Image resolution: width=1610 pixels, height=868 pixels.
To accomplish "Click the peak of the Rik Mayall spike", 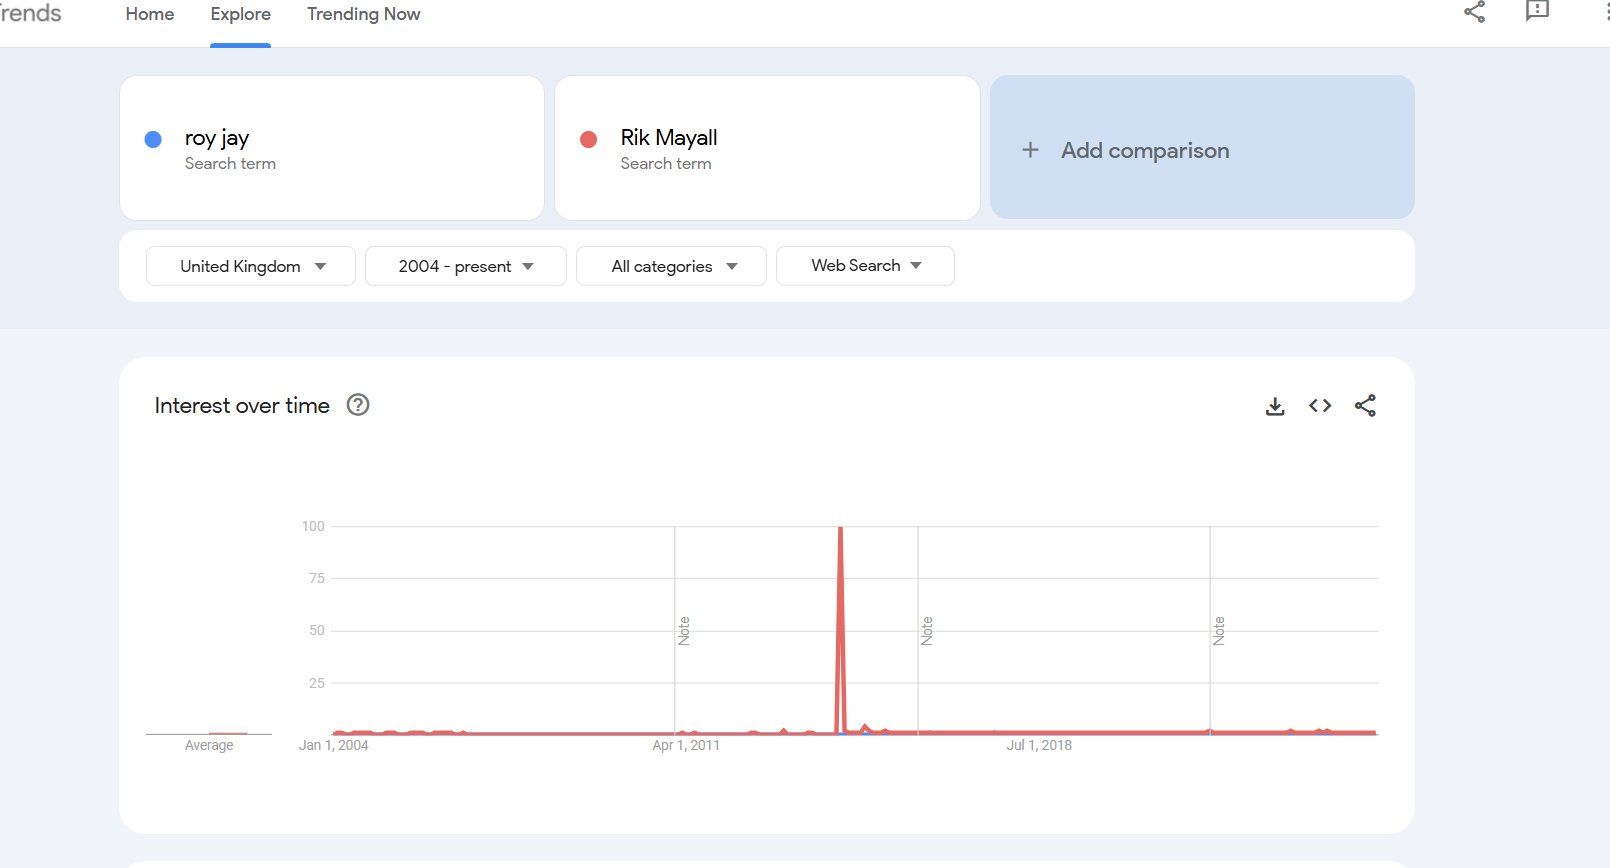I will (841, 528).
